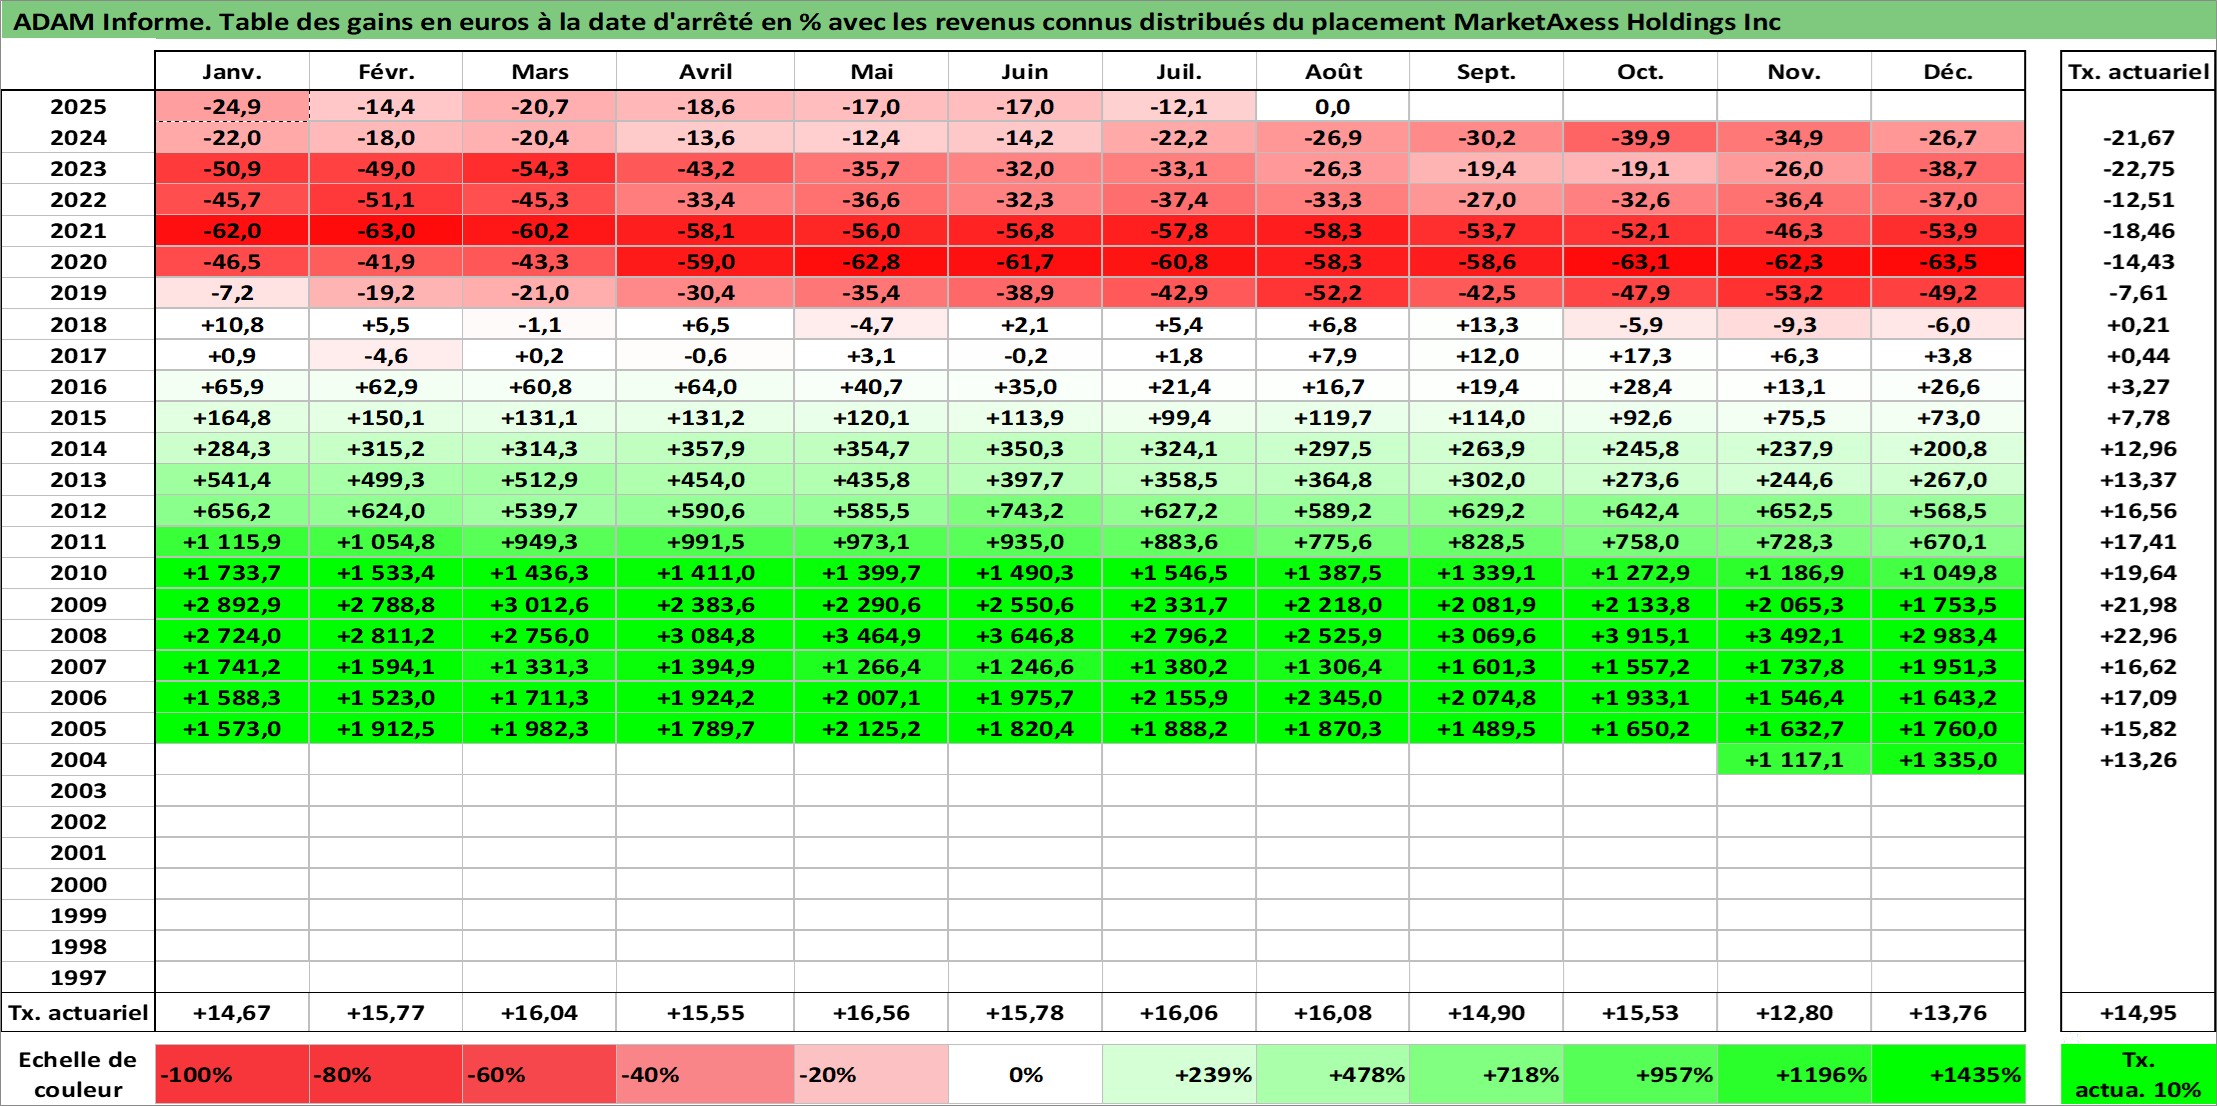The image size is (2217, 1106).
Task: Select the 0,0 cell for August 2025
Action: click(1333, 107)
